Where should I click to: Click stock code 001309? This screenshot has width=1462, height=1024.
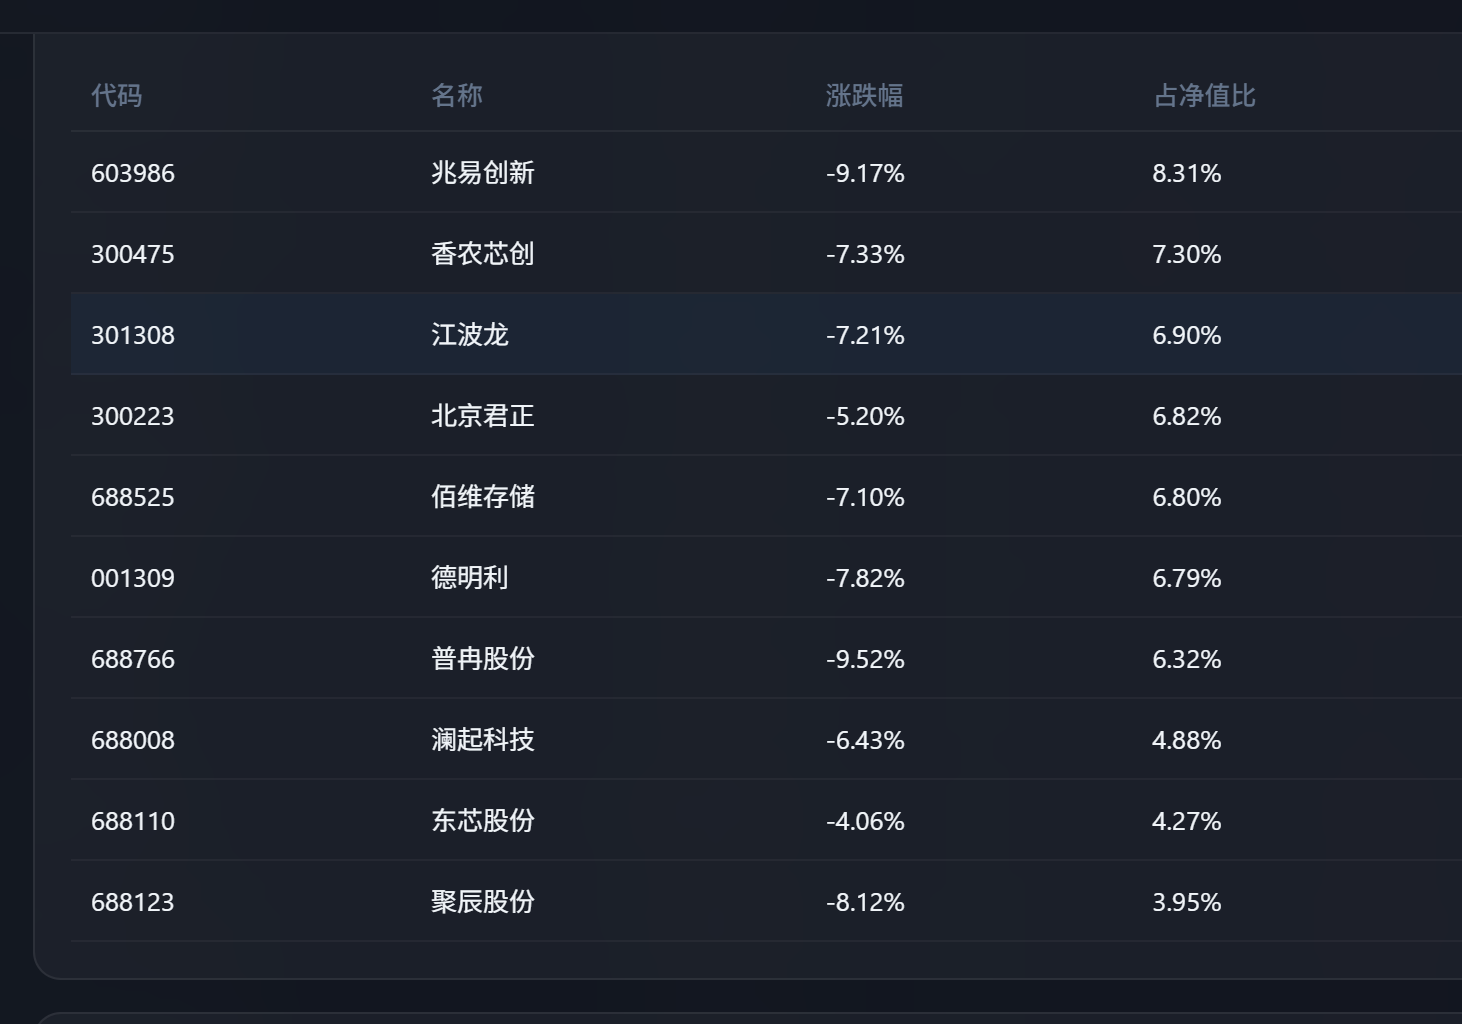click(x=133, y=578)
